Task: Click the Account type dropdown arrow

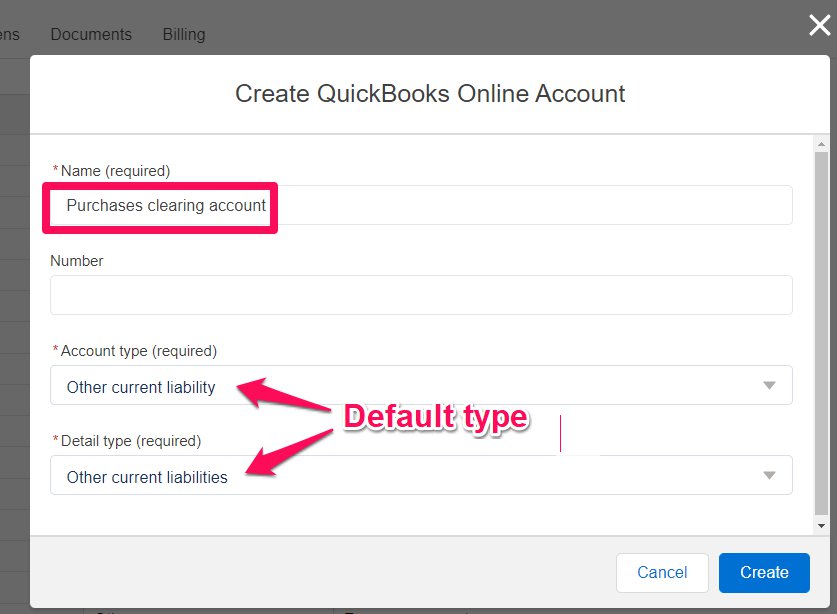Action: coord(769,385)
